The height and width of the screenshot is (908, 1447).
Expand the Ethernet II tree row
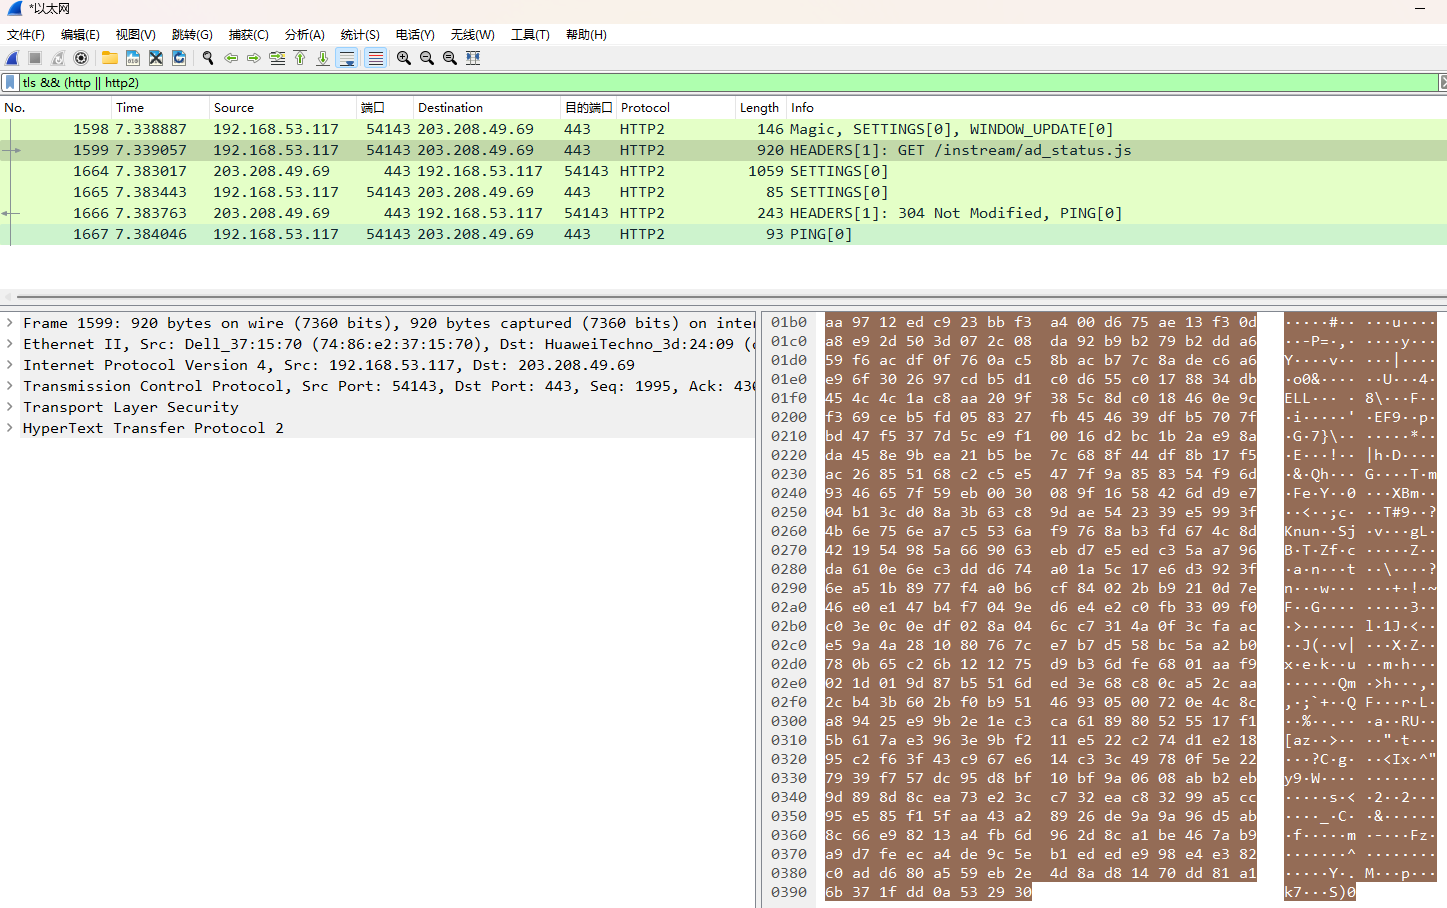click(x=10, y=344)
